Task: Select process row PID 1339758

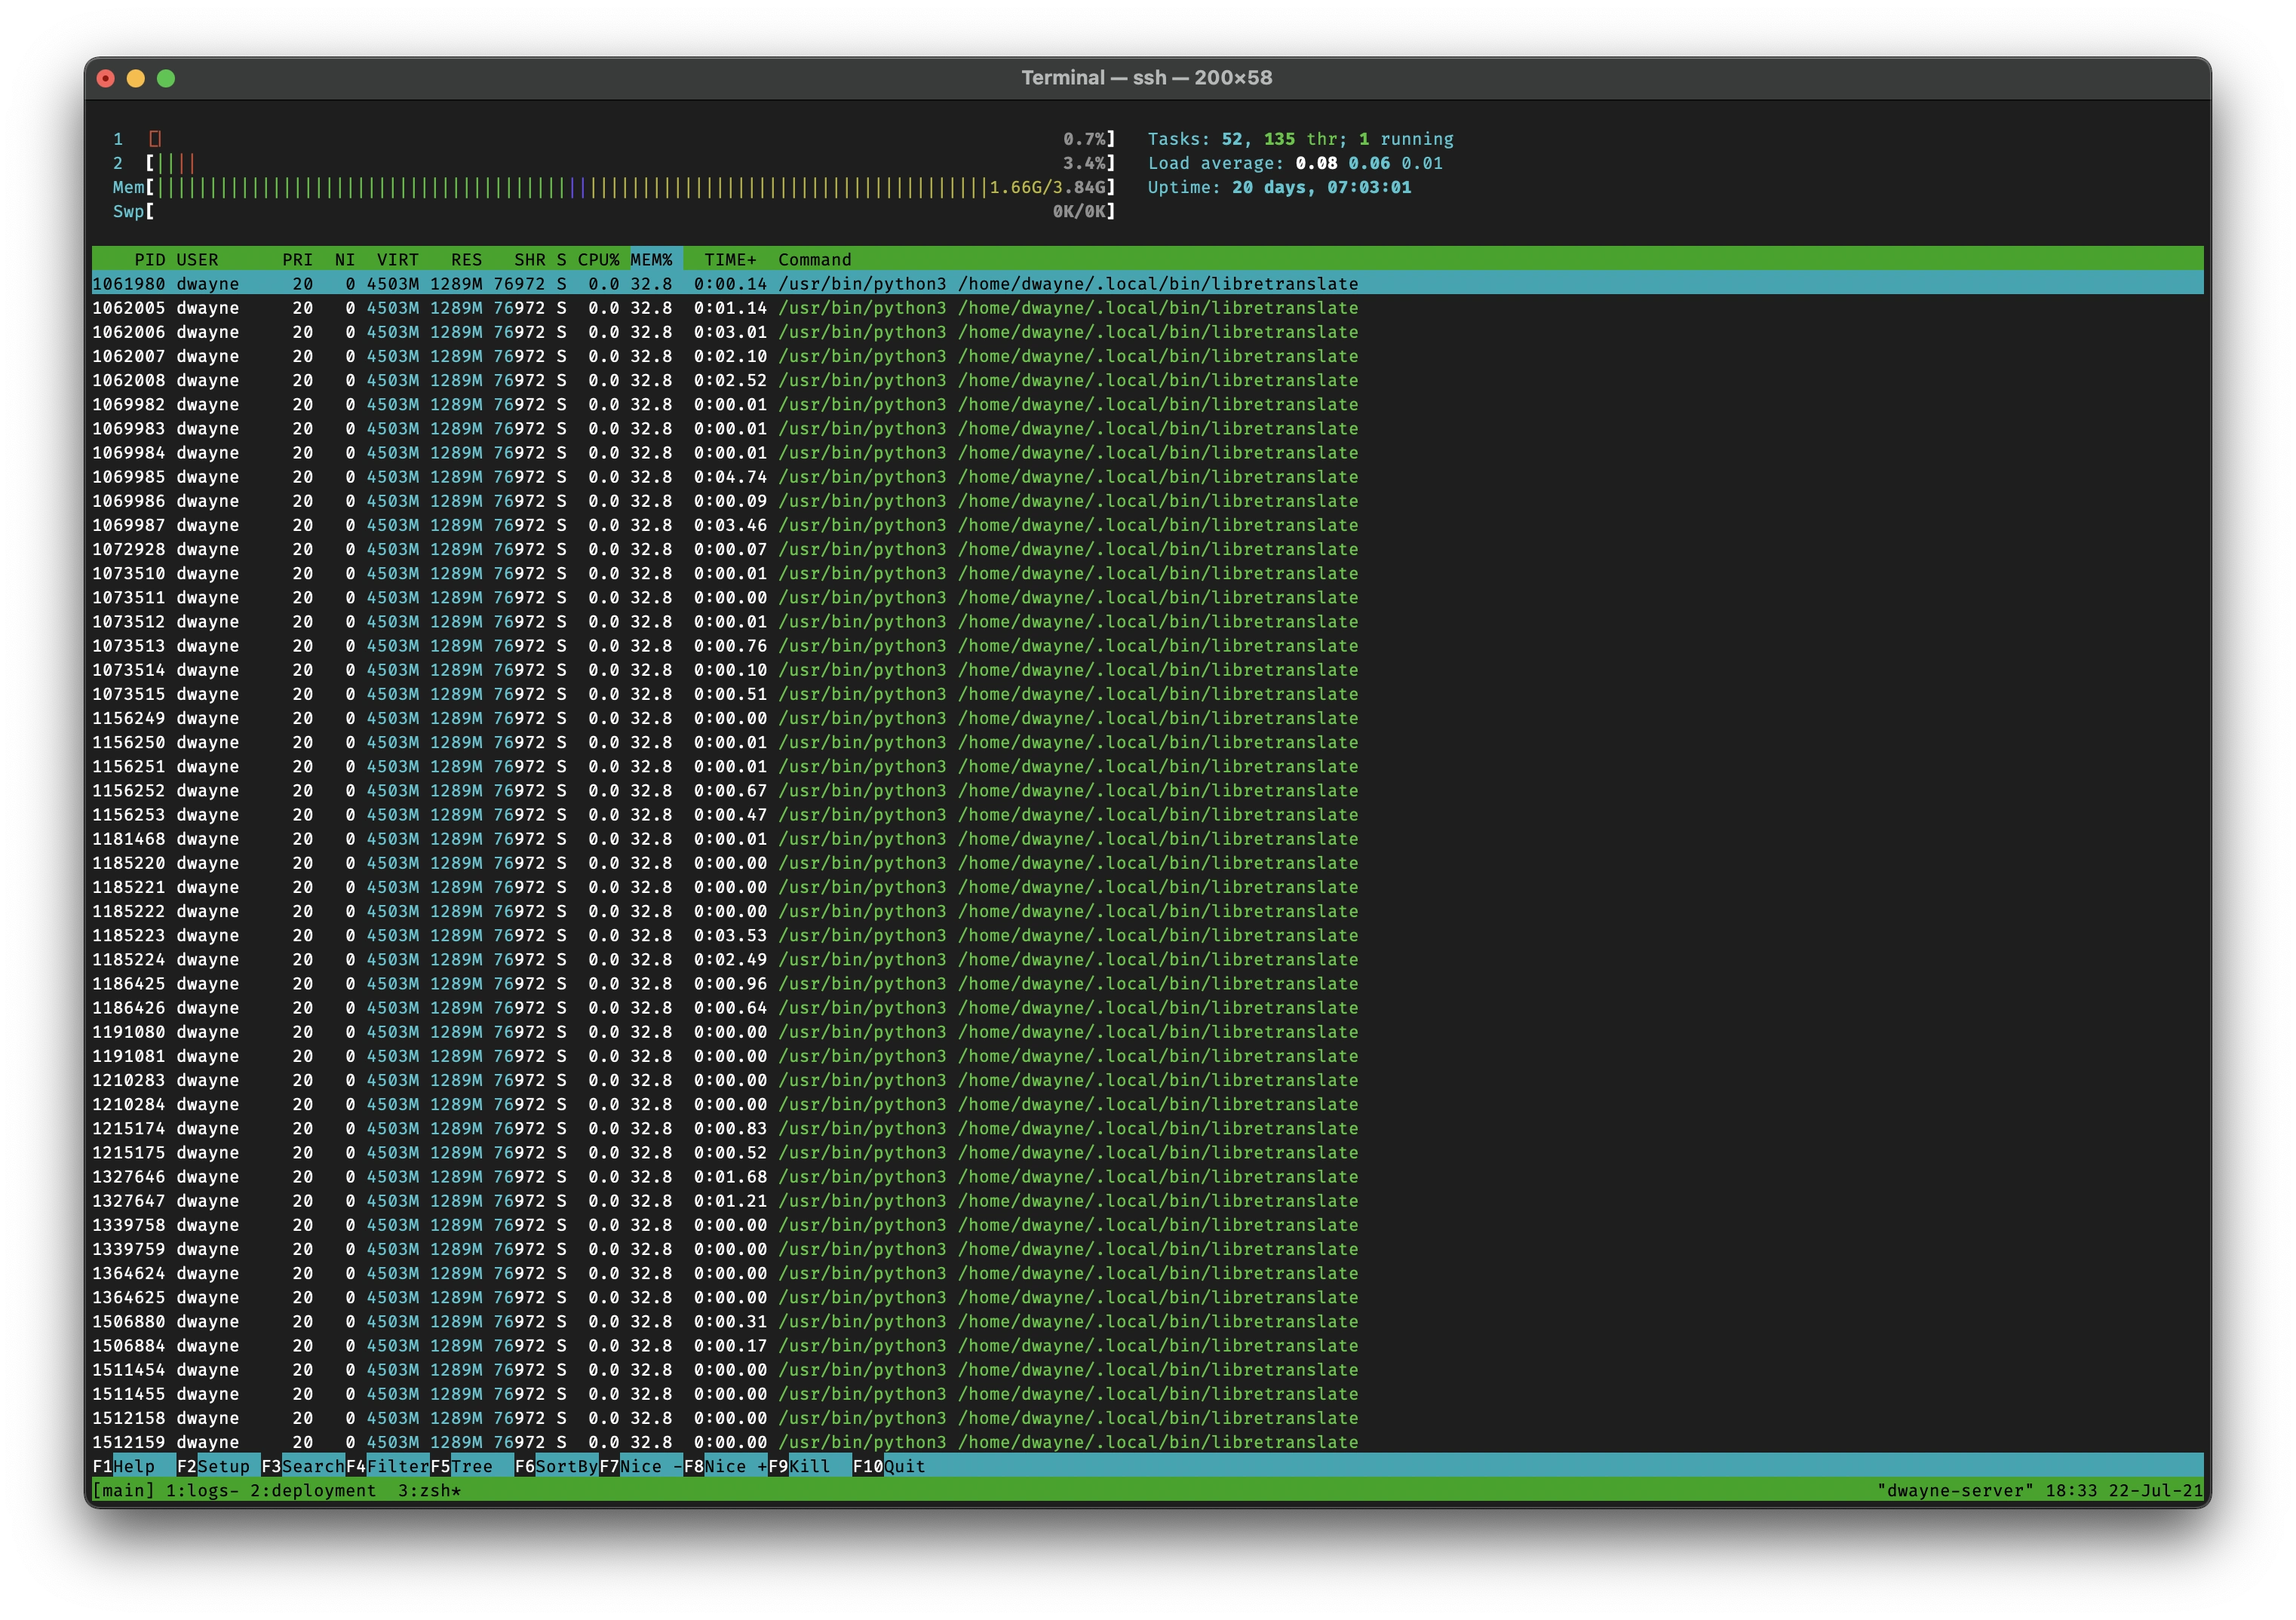Action: 1148,1225
